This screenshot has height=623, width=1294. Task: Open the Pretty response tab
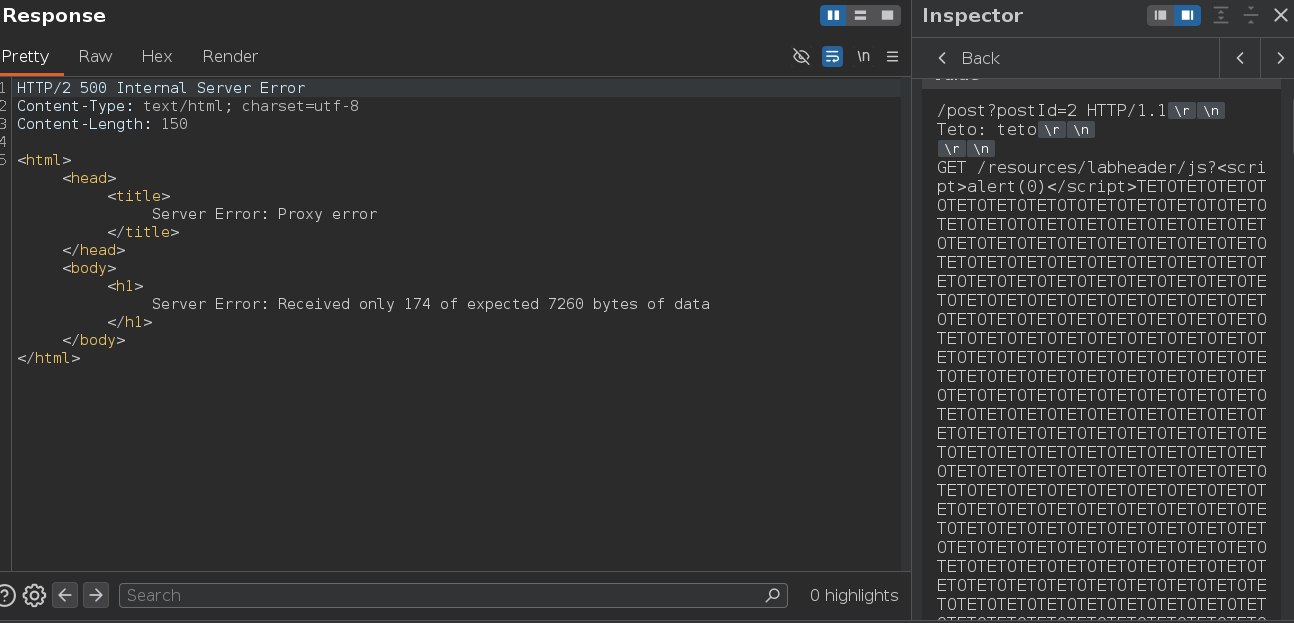(x=25, y=56)
